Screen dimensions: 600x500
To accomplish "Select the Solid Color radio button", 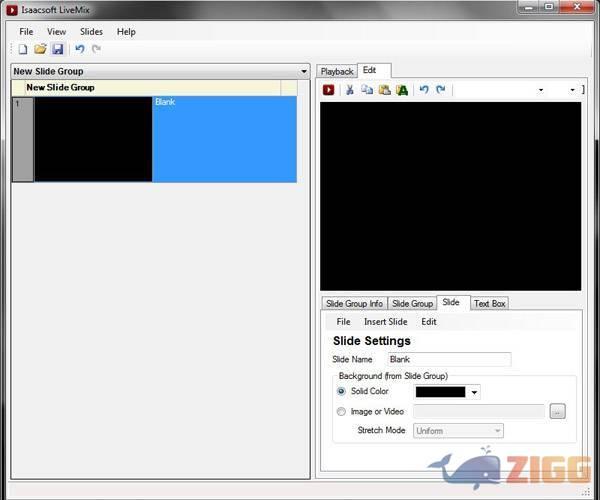I will tap(341, 391).
